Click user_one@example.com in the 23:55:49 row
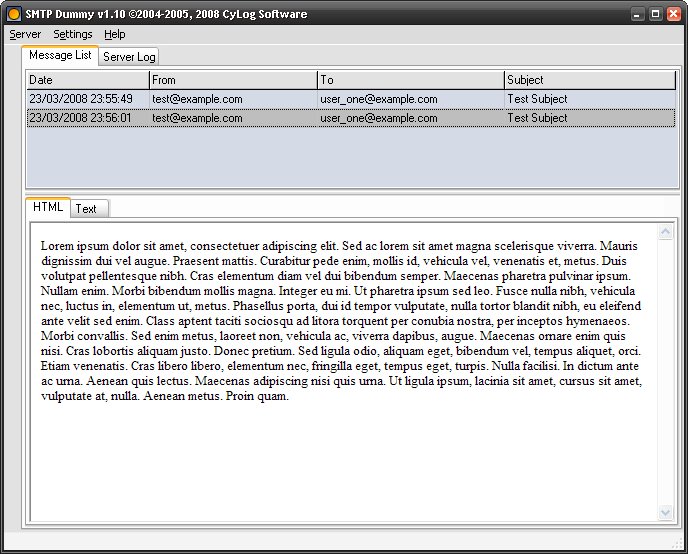688x554 pixels. 379,99
